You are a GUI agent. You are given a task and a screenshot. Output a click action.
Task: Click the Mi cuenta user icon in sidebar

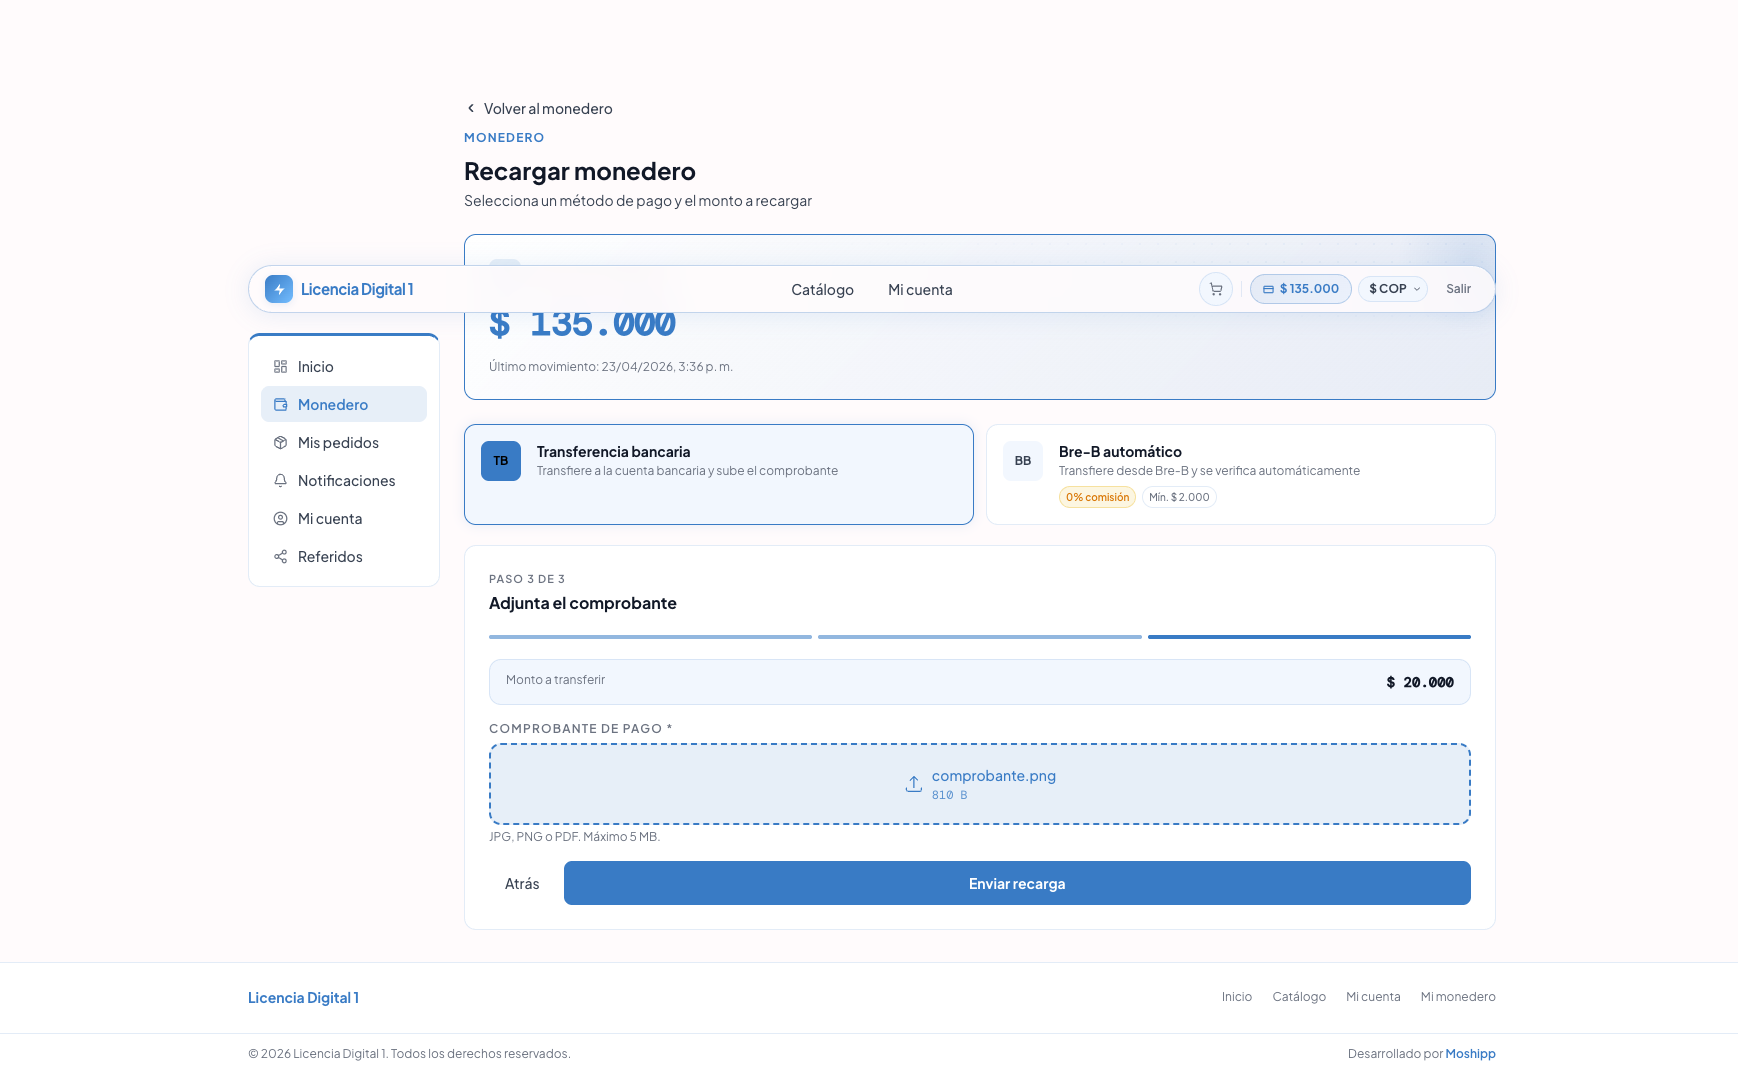tap(280, 519)
